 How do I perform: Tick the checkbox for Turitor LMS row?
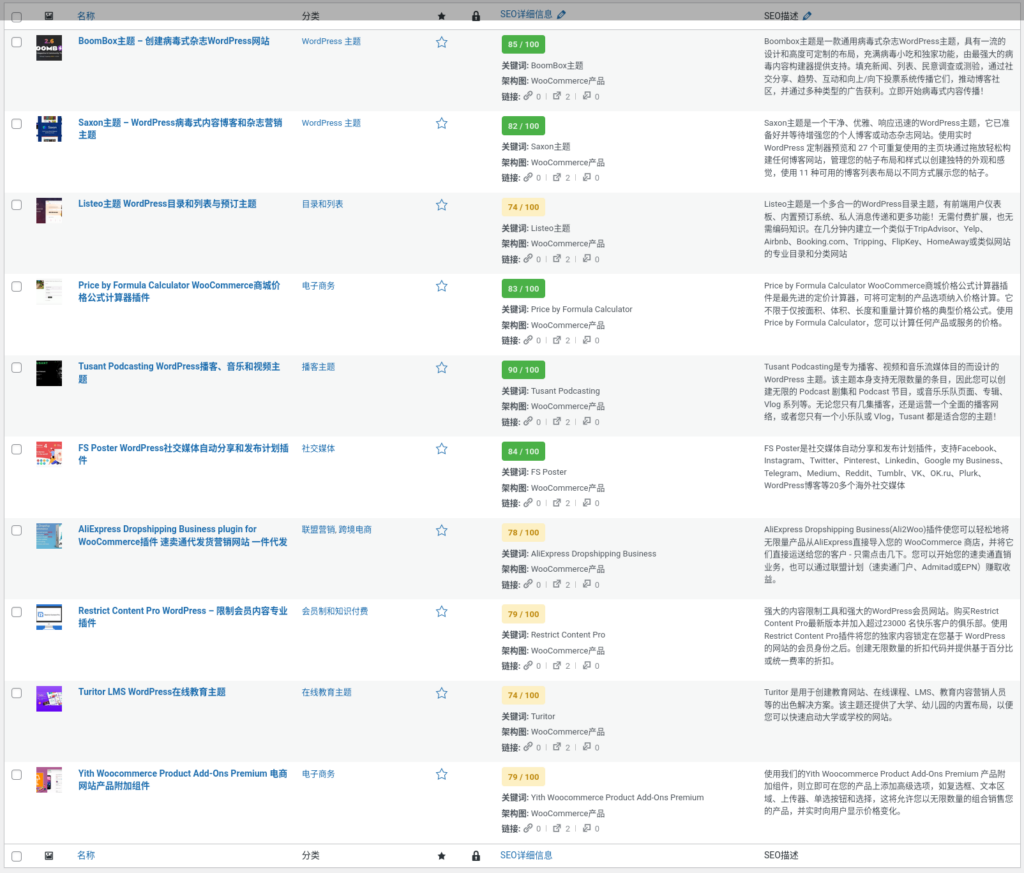click(16, 692)
